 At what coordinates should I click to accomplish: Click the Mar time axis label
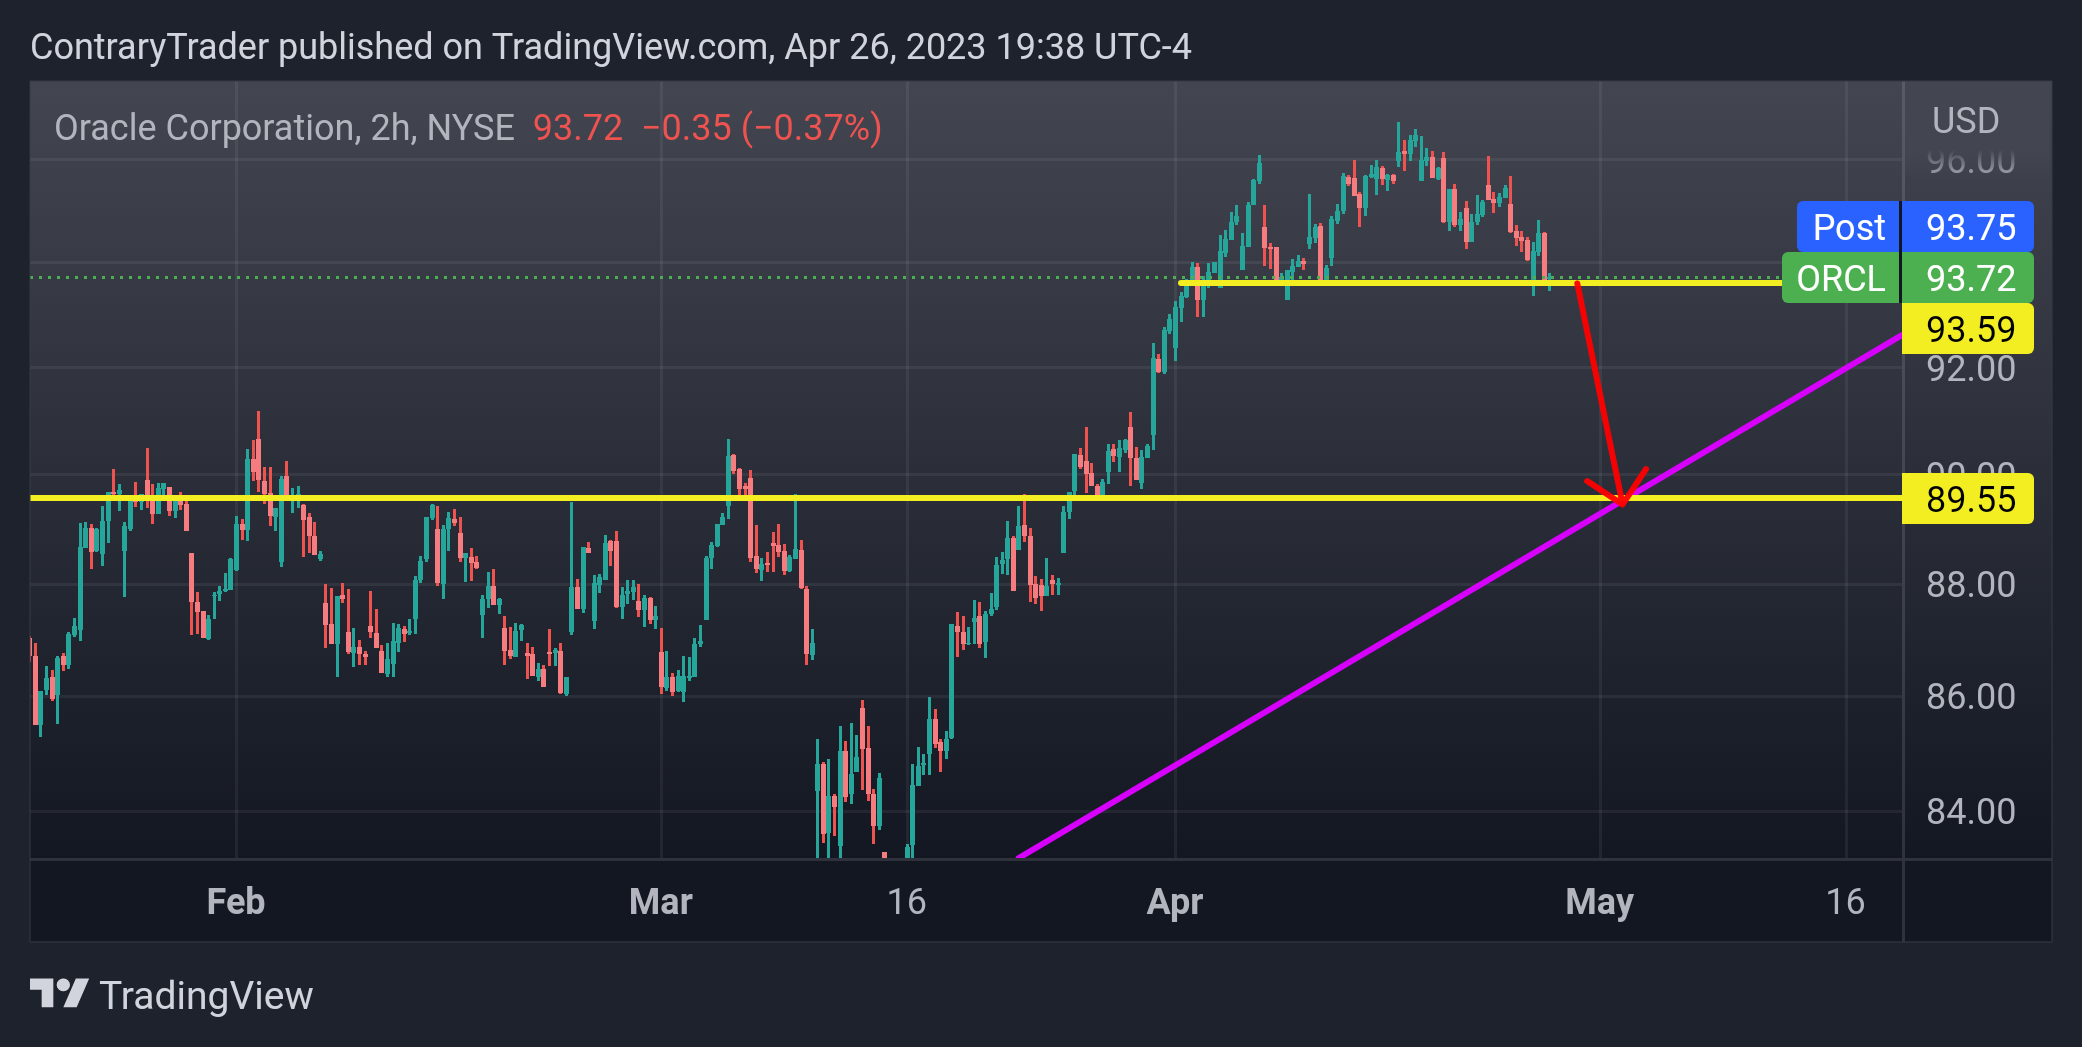pyautogui.click(x=661, y=902)
